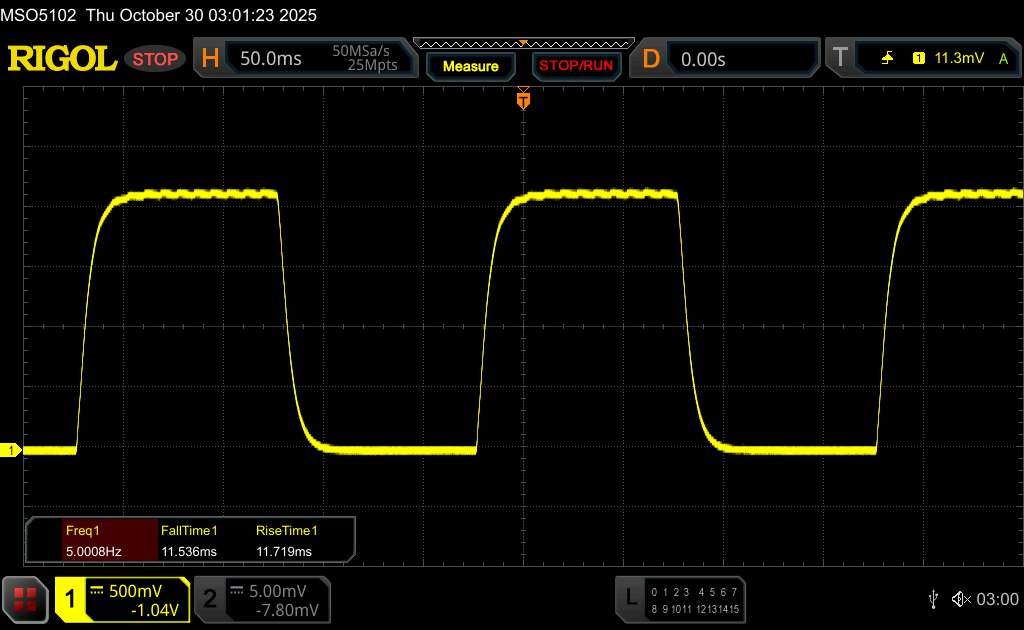Toggle the muted beeper speaker icon
Viewport: 1024px width, 630px height.
click(x=960, y=598)
